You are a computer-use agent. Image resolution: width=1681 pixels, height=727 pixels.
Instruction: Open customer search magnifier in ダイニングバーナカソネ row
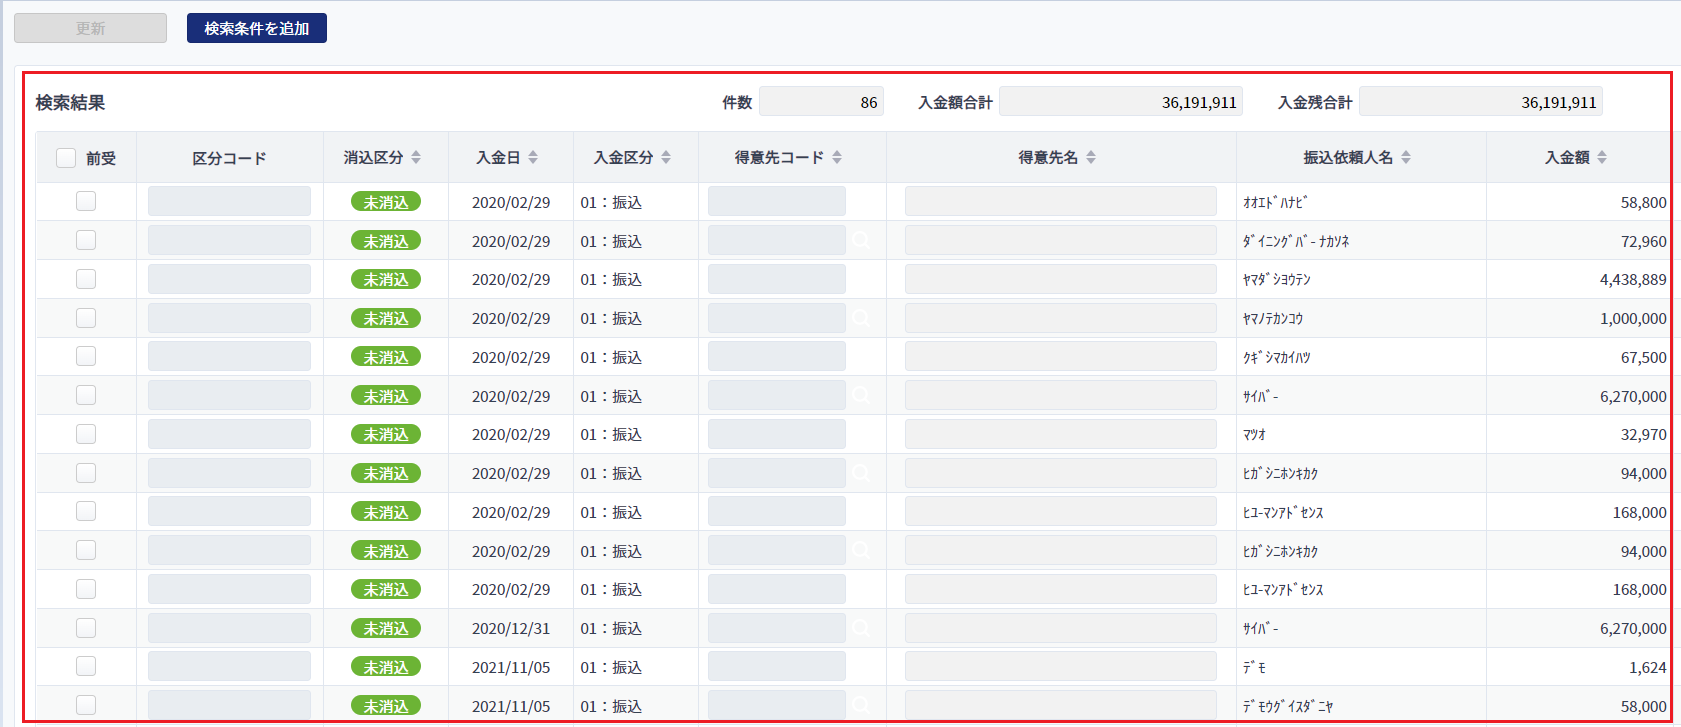861,240
